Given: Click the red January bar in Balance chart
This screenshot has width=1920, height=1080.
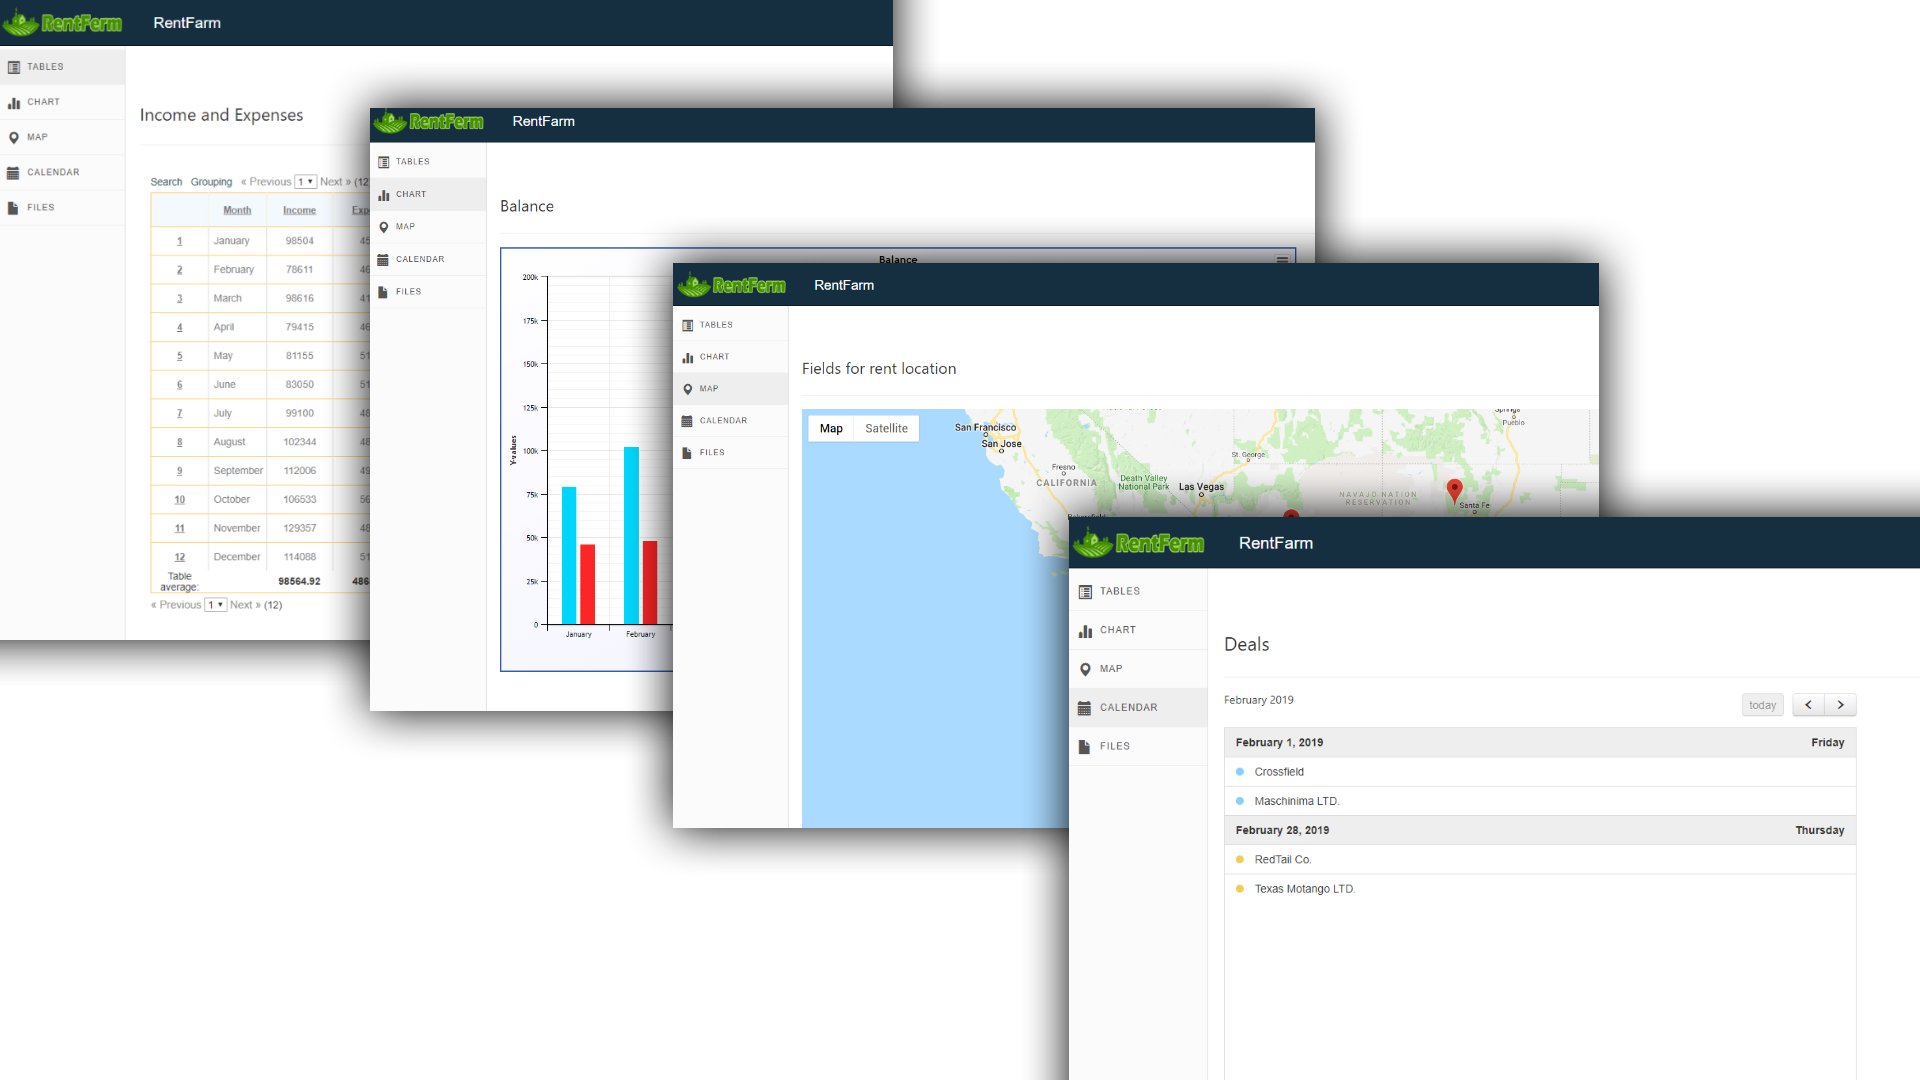Looking at the screenshot, I should (x=588, y=585).
